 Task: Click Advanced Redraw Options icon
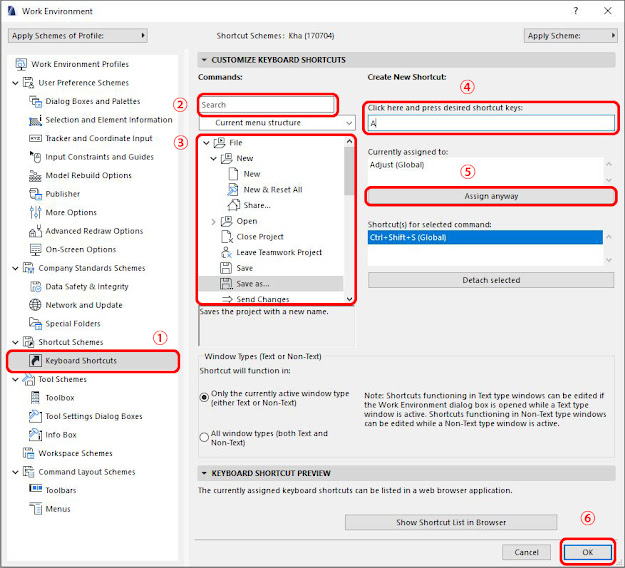35,231
